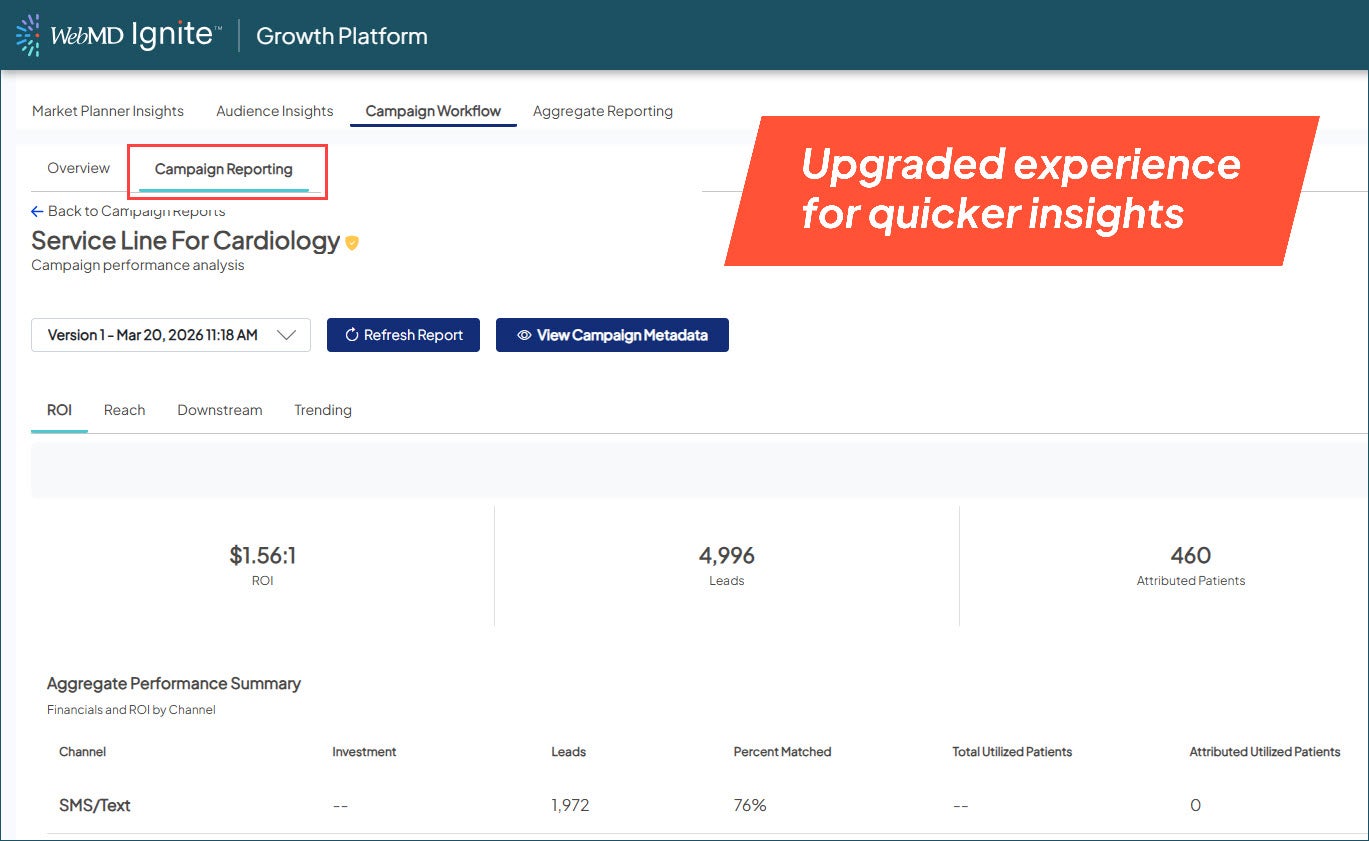Click the WebMD Ignite starburst logo
The image size is (1369, 841).
(x=29, y=35)
